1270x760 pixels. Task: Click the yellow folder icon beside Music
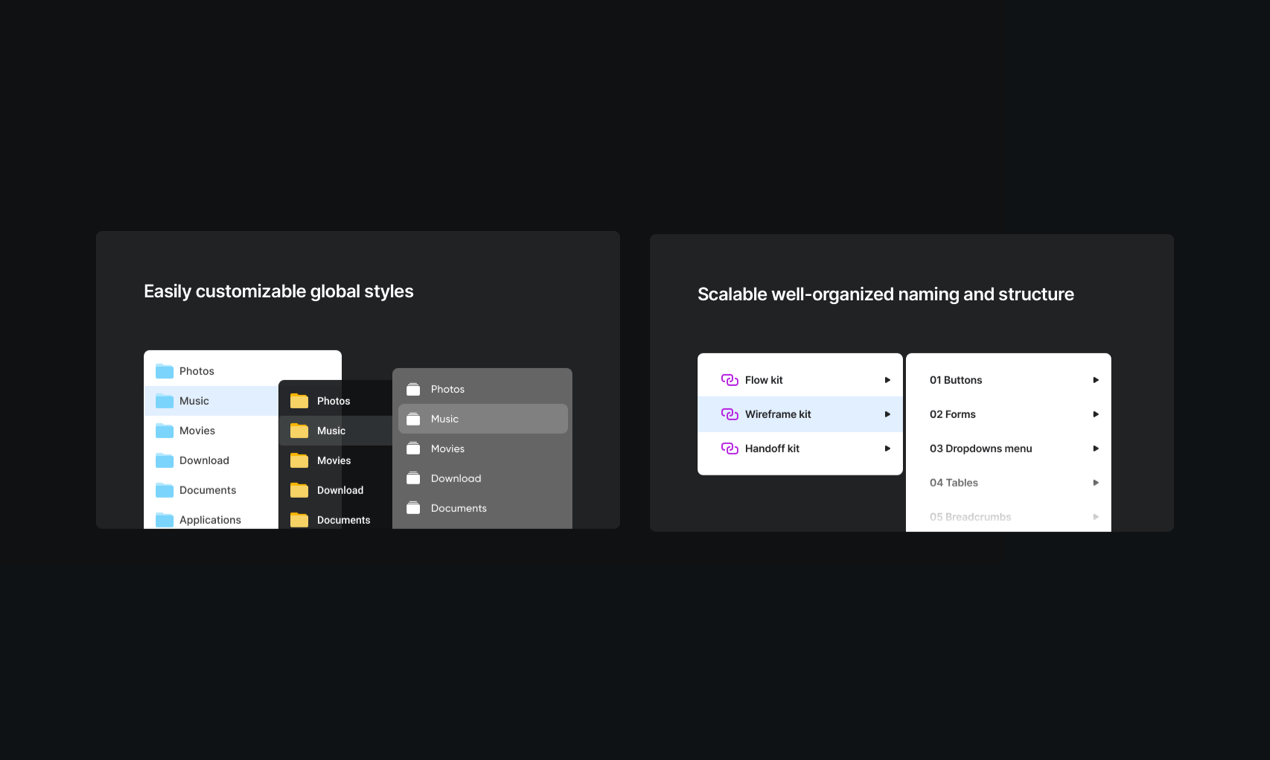coord(300,430)
